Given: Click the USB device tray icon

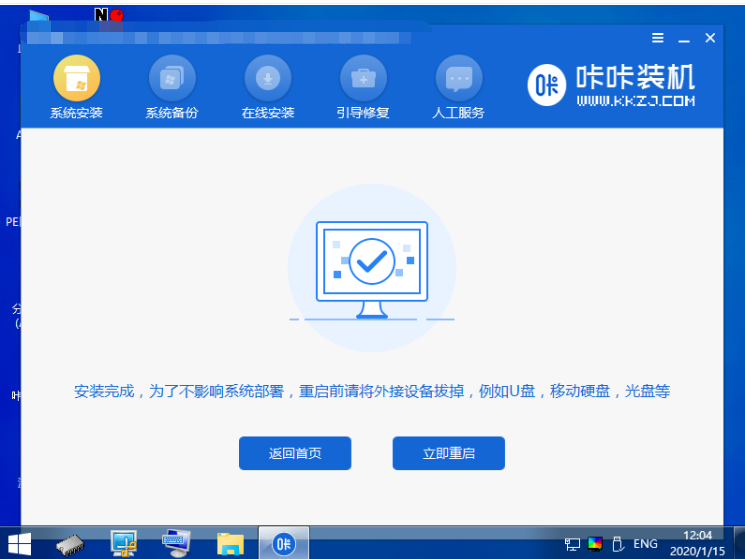Looking at the screenshot, I should 617,544.
